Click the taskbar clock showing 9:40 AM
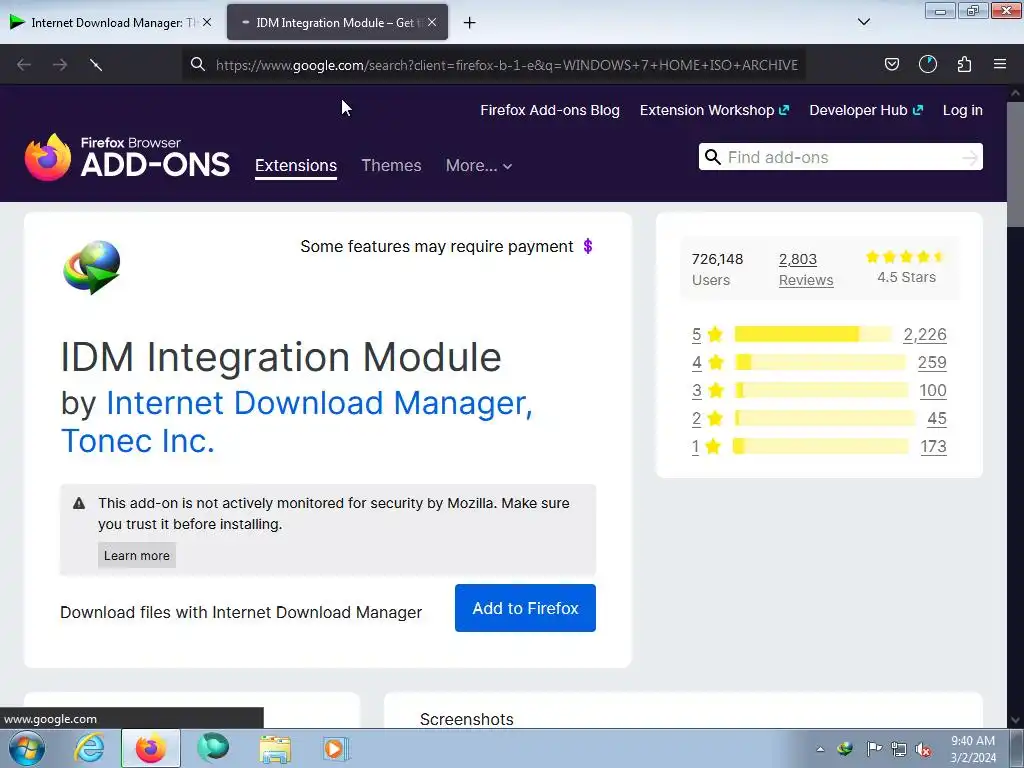This screenshot has height=768, width=1024. tap(973, 749)
